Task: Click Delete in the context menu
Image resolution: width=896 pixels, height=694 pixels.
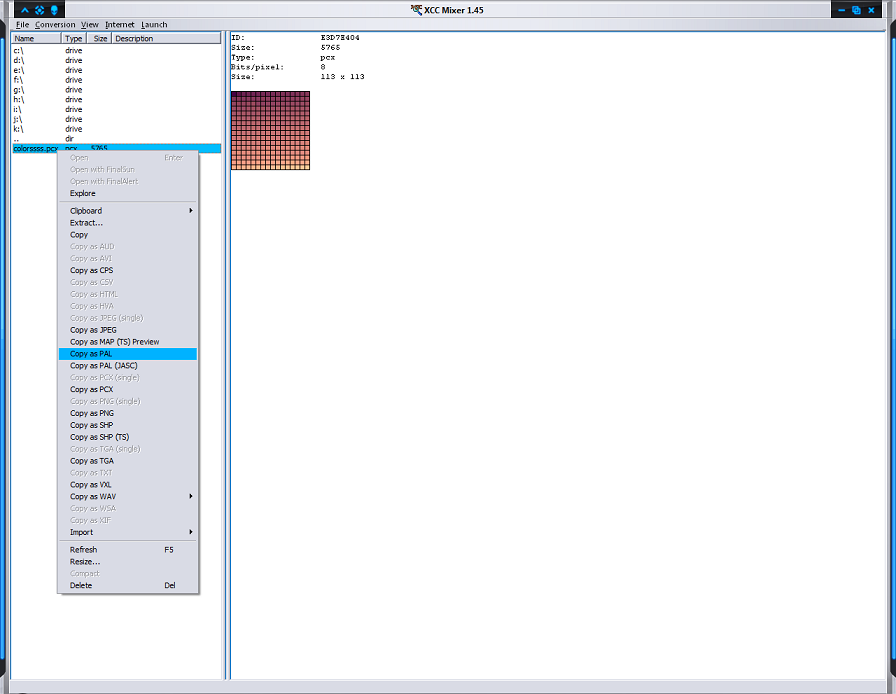Action: tap(81, 585)
